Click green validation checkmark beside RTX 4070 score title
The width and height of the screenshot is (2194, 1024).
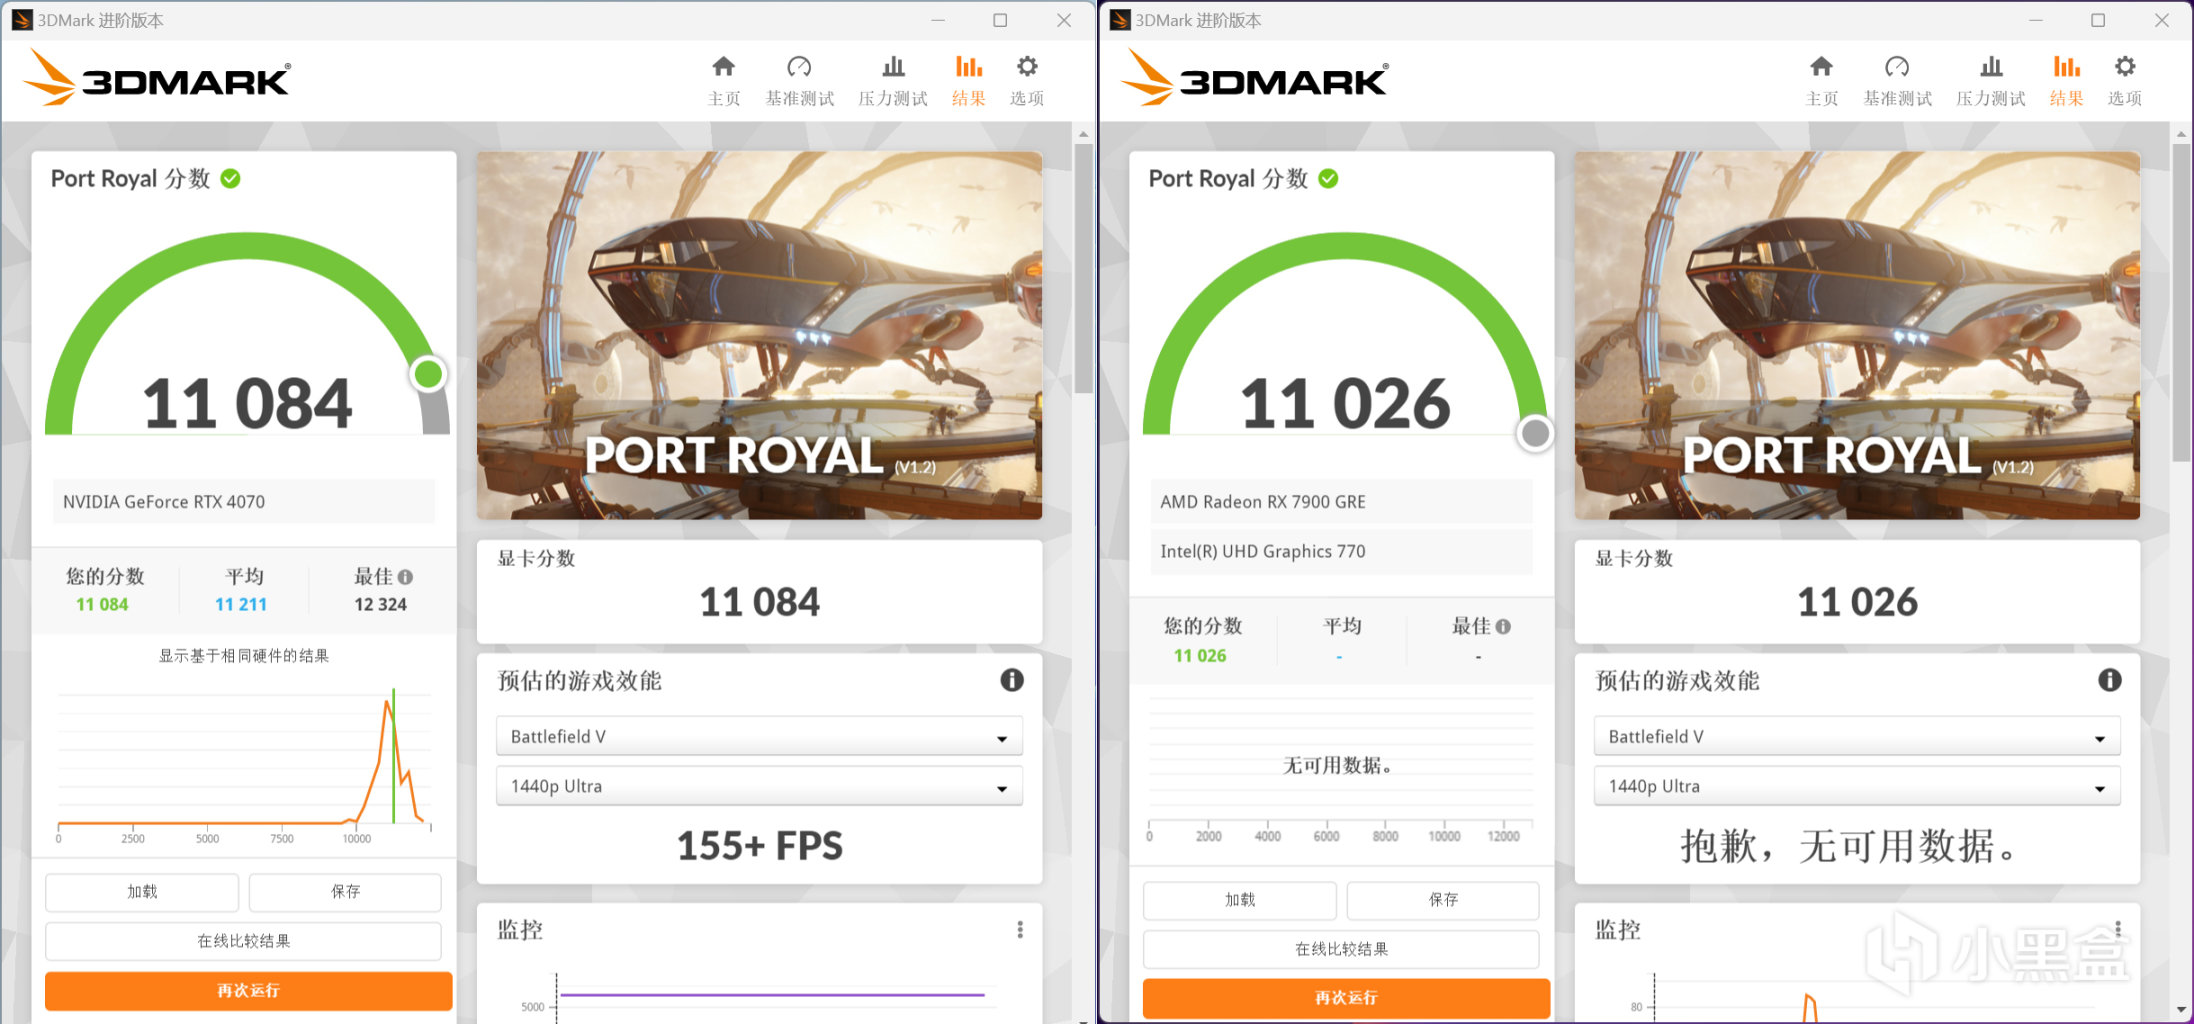pyautogui.click(x=230, y=179)
